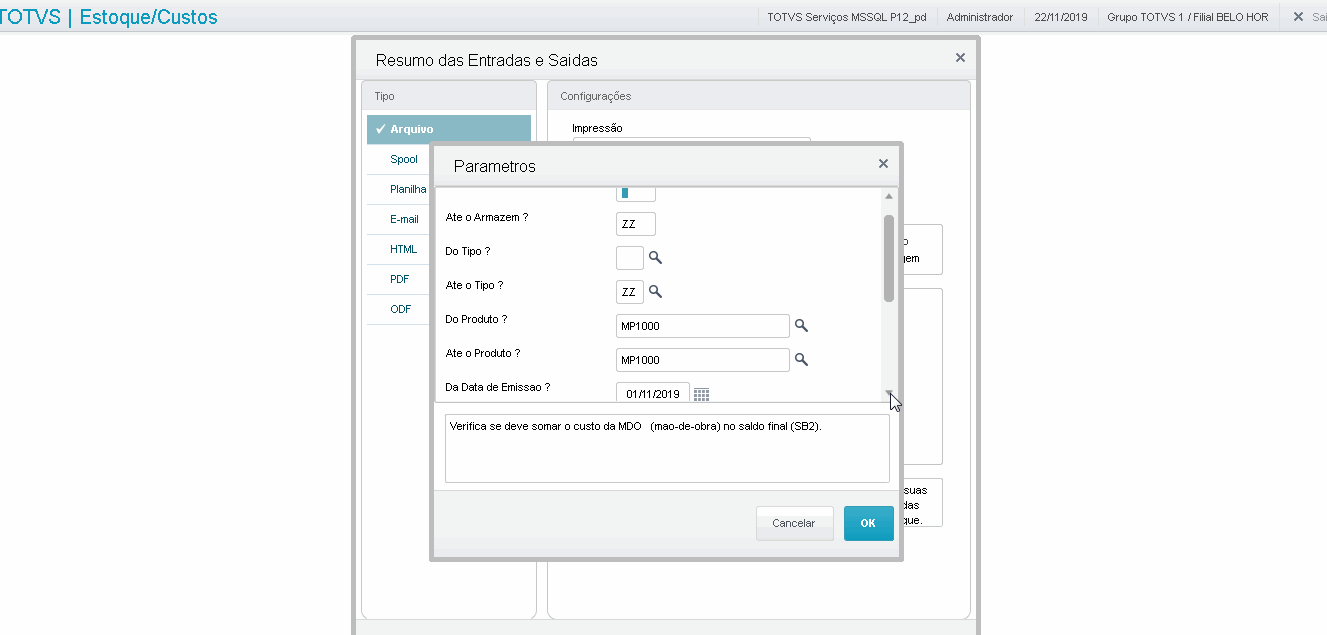Click the TOTVS | Estoque/Custos title
Screen dimensions: 1327x635
(109, 17)
